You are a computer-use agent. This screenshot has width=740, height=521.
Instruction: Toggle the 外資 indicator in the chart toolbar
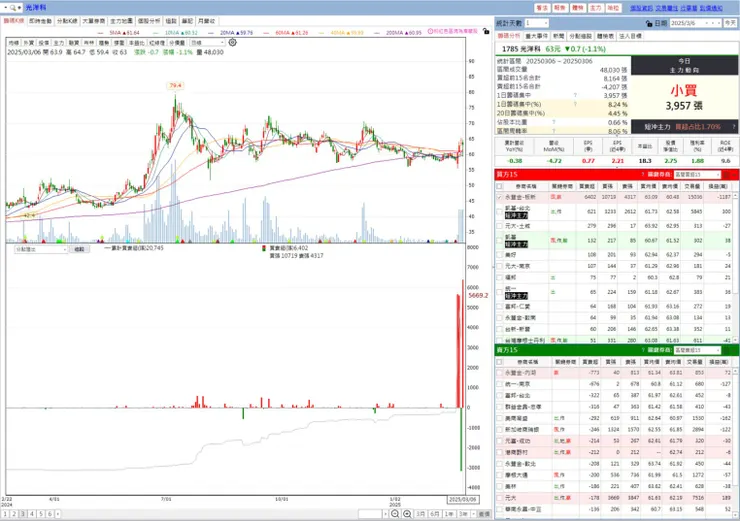[x=28, y=43]
